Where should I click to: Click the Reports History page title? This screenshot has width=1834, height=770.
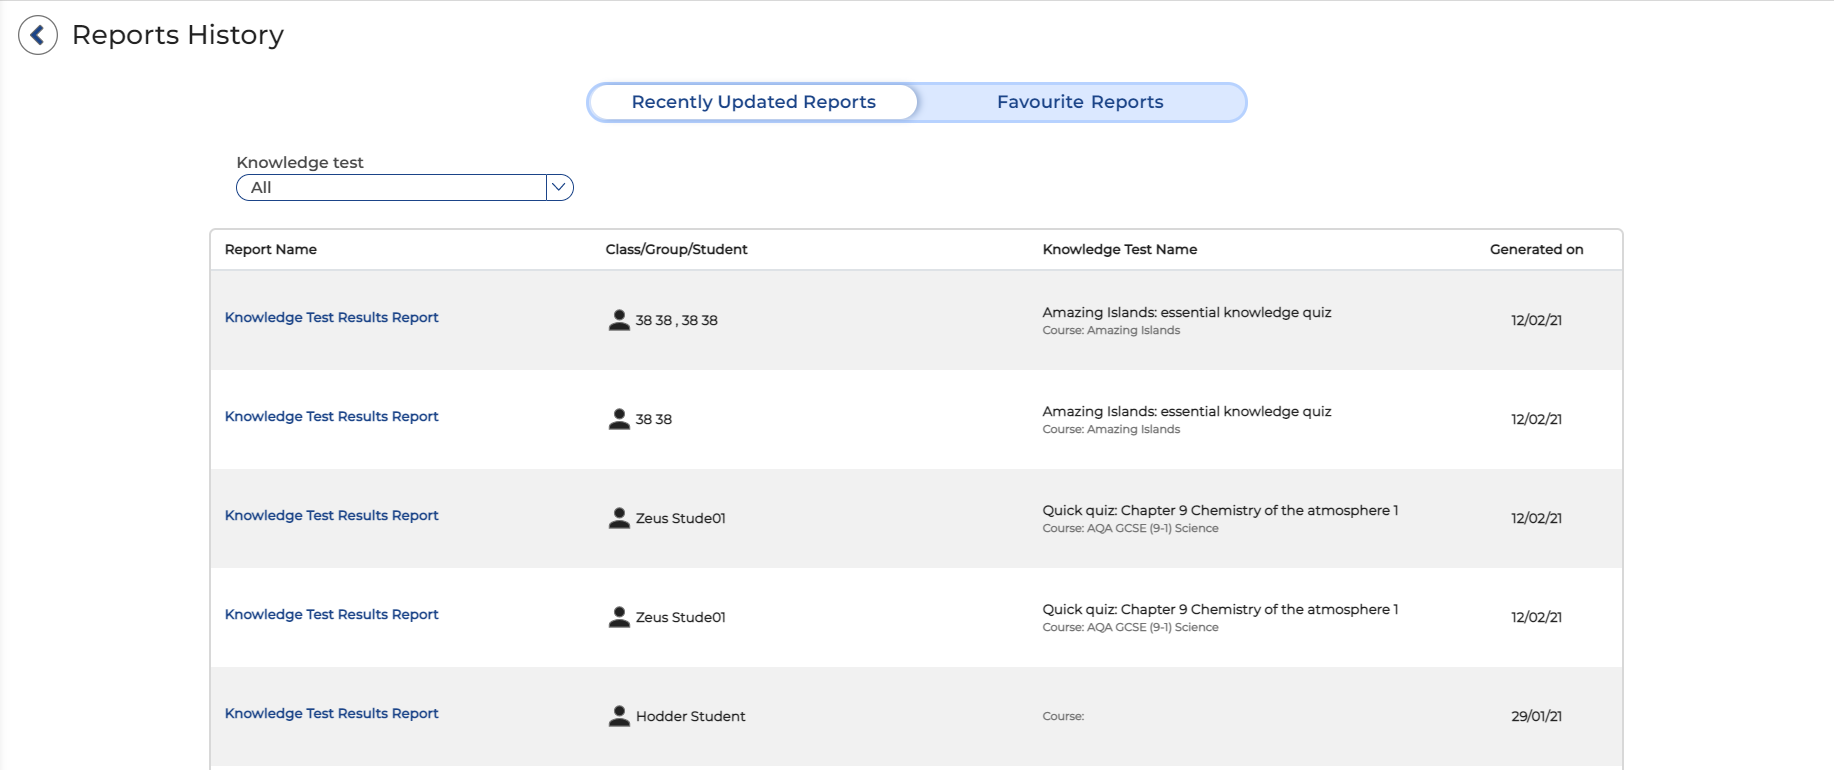(x=178, y=35)
